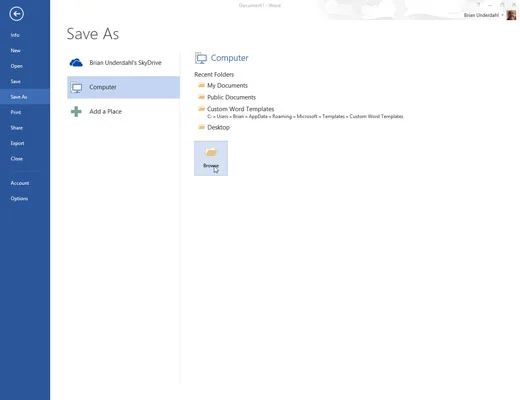Click the user profile picture
Viewport: 520px width, 400px height.
511,15
